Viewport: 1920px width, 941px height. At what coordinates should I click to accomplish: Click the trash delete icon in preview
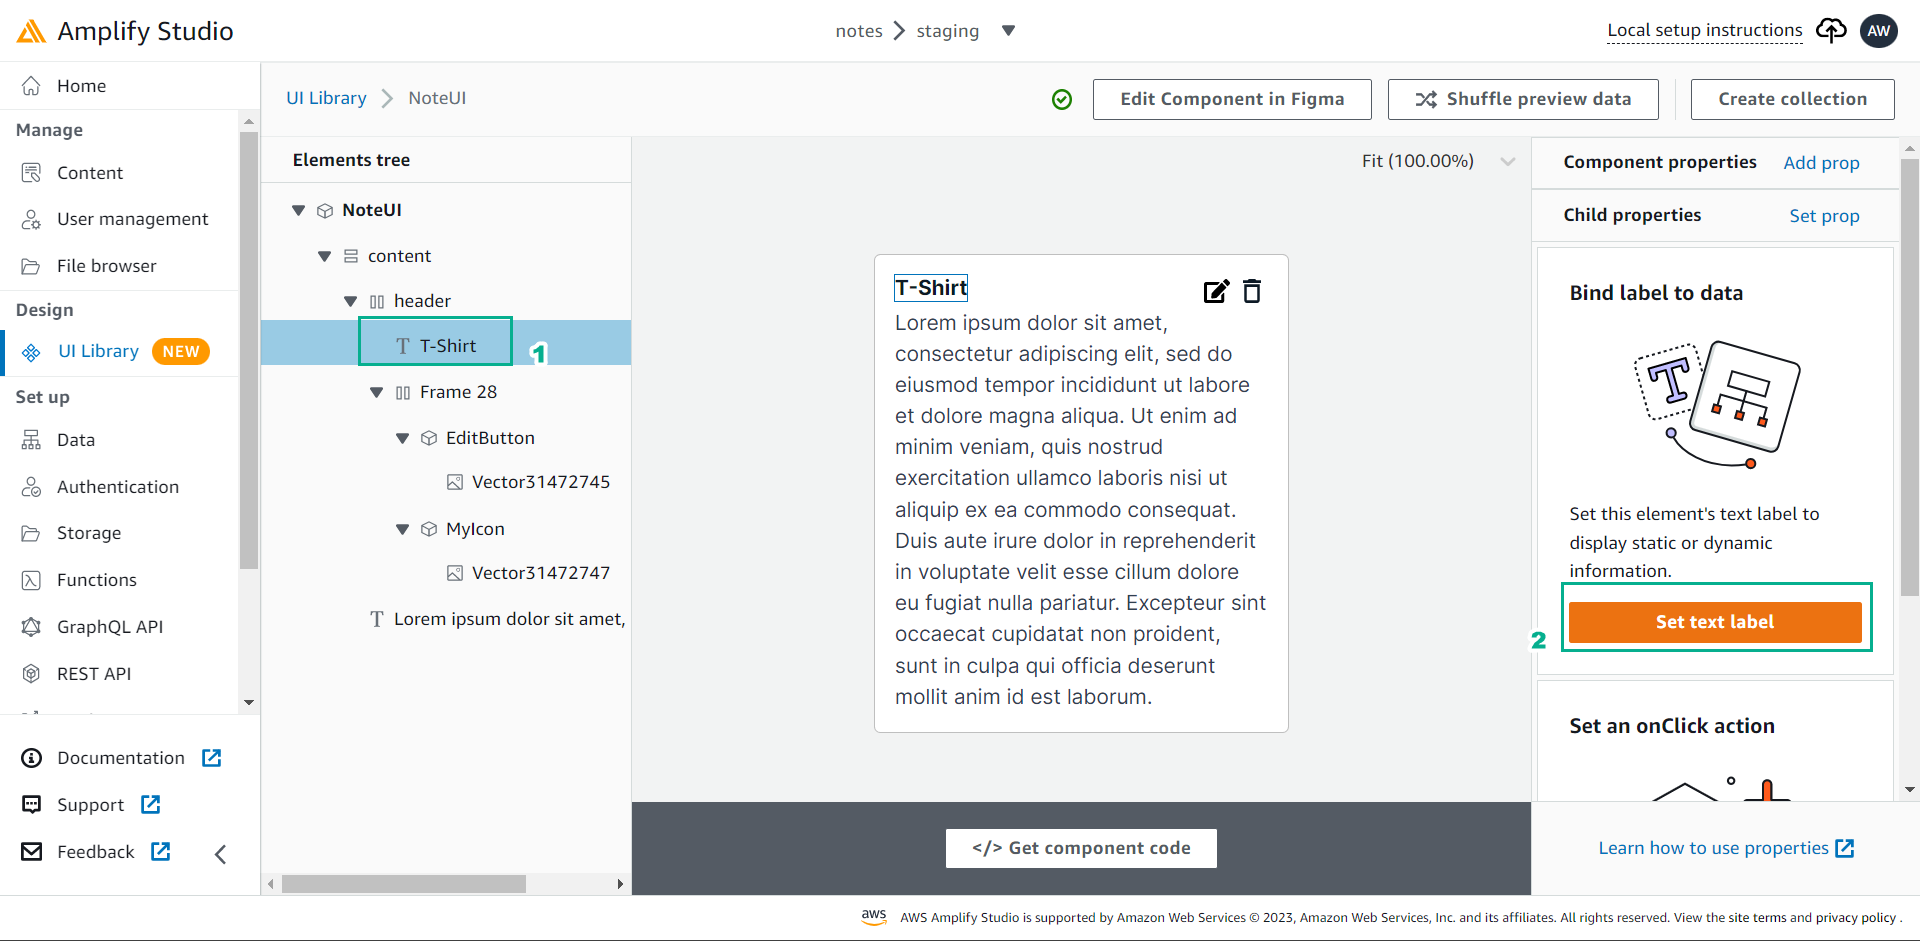coord(1252,291)
